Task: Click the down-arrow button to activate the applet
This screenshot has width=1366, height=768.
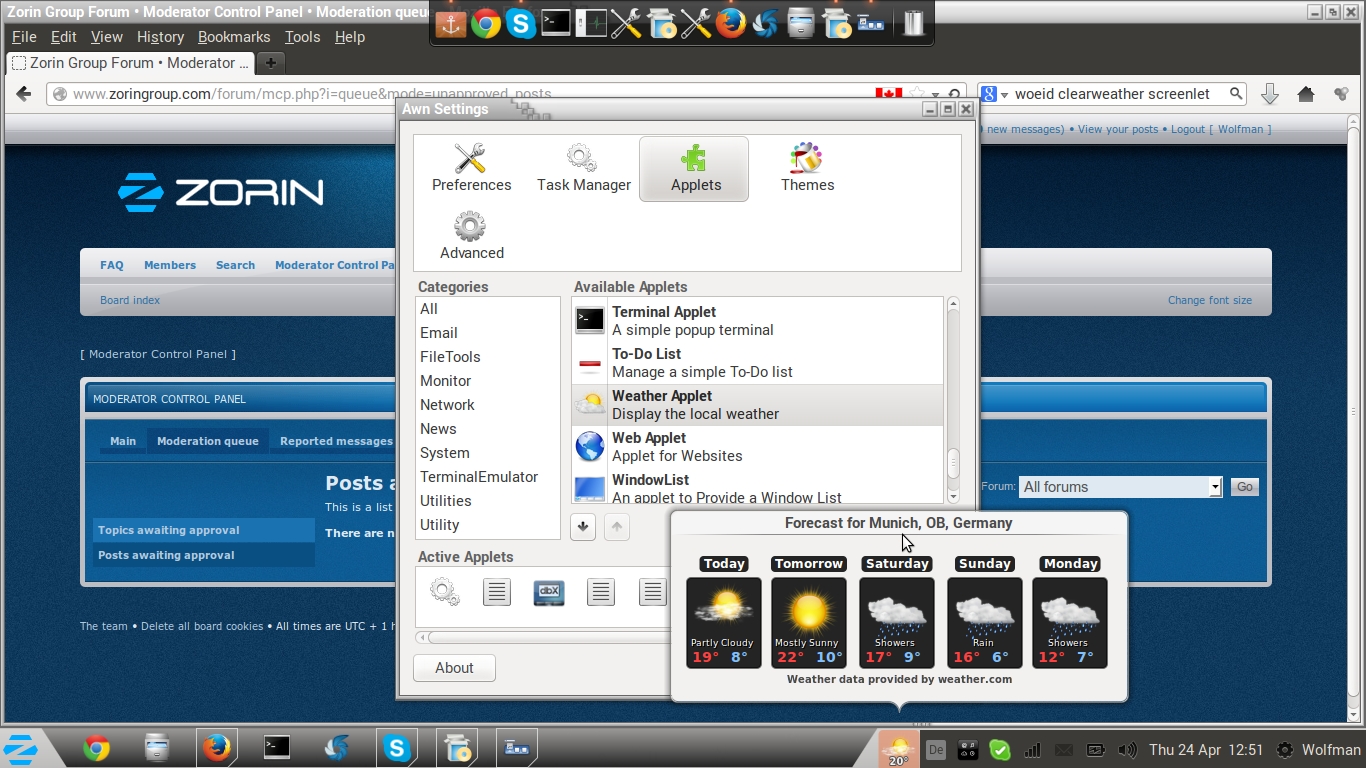Action: tap(583, 527)
